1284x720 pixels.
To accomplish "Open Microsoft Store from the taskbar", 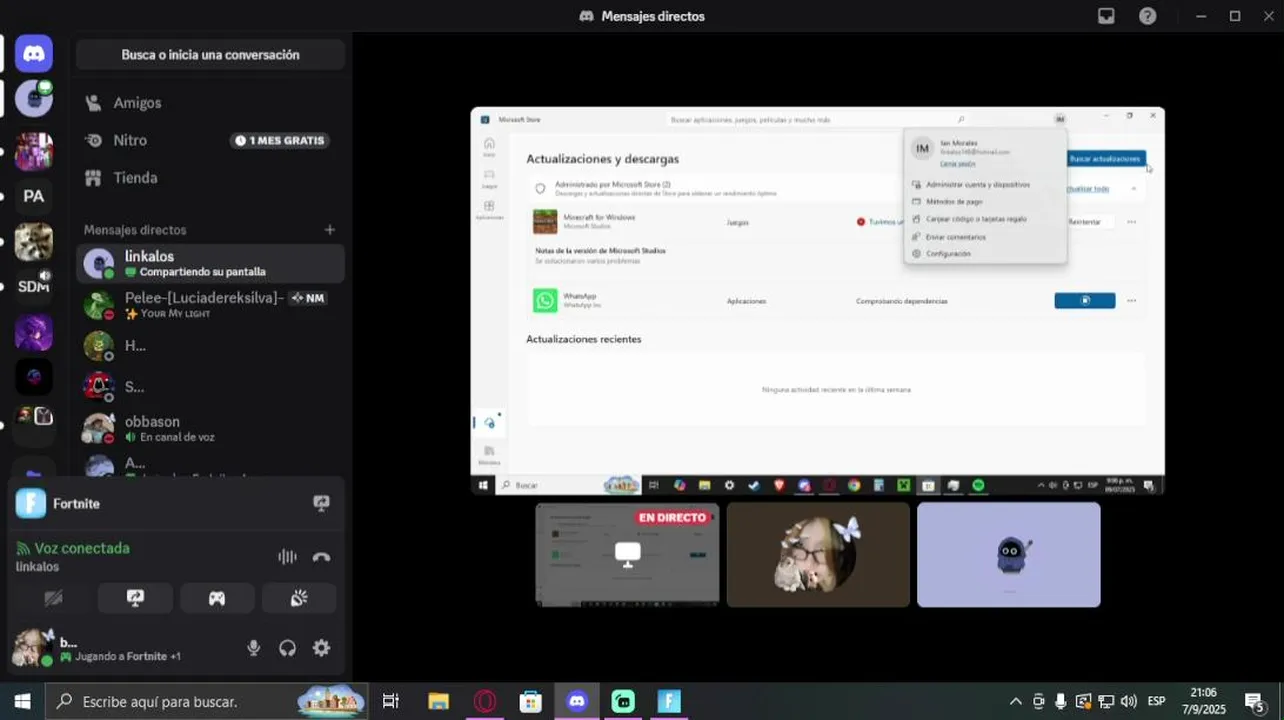I will click(x=531, y=702).
